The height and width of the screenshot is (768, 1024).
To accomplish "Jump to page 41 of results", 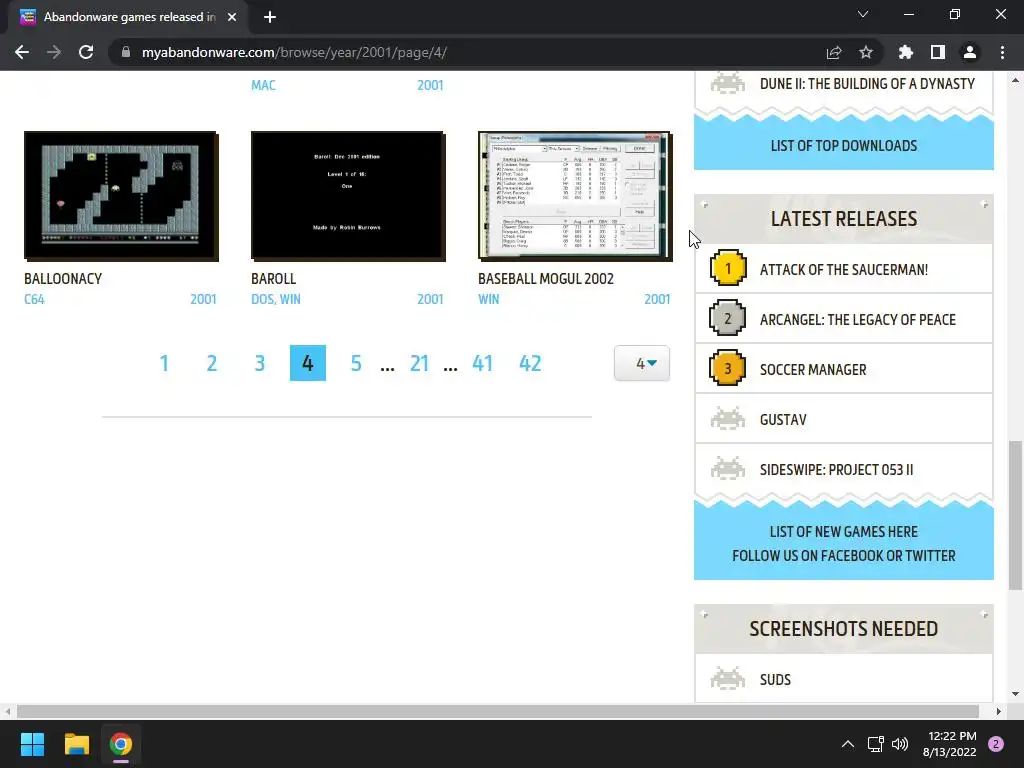I will pyautogui.click(x=483, y=363).
